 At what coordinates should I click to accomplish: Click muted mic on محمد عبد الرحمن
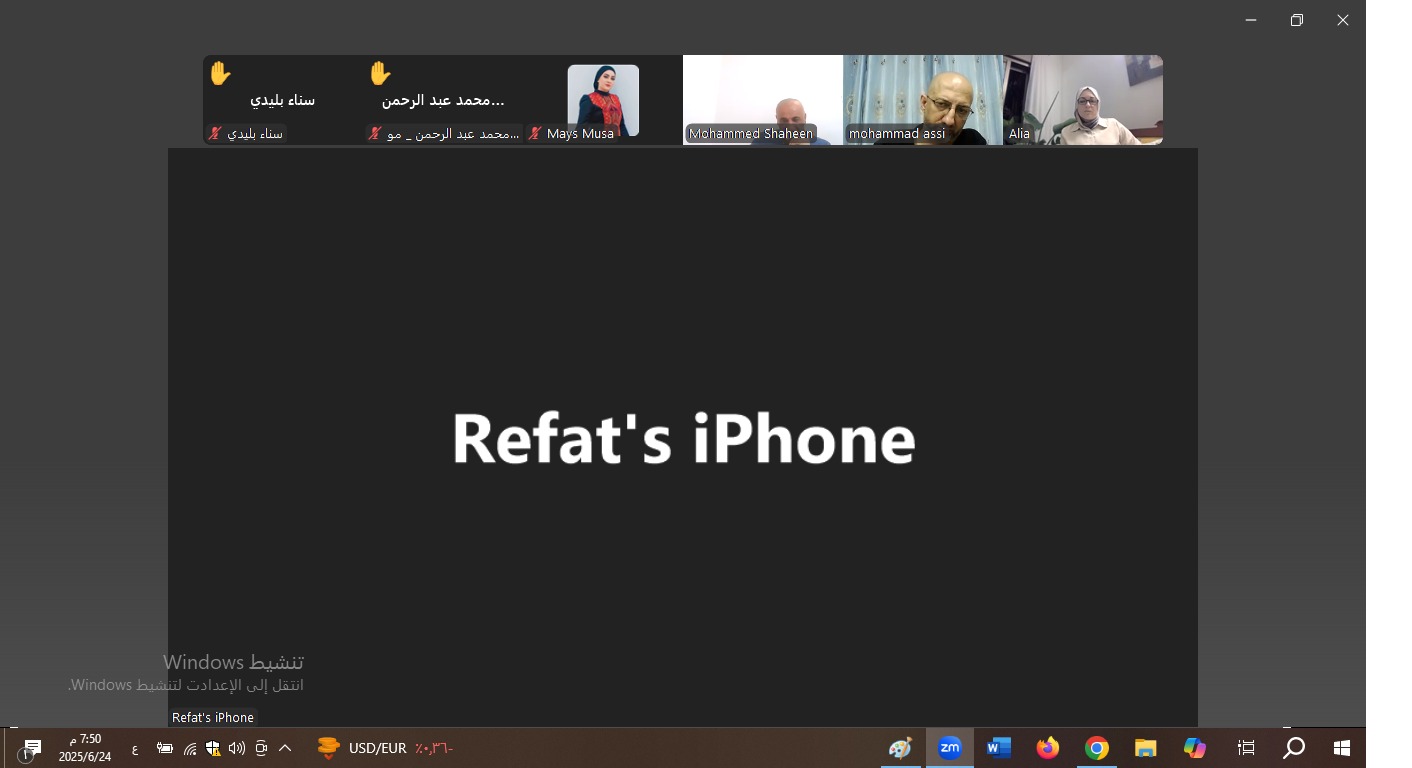click(x=375, y=133)
